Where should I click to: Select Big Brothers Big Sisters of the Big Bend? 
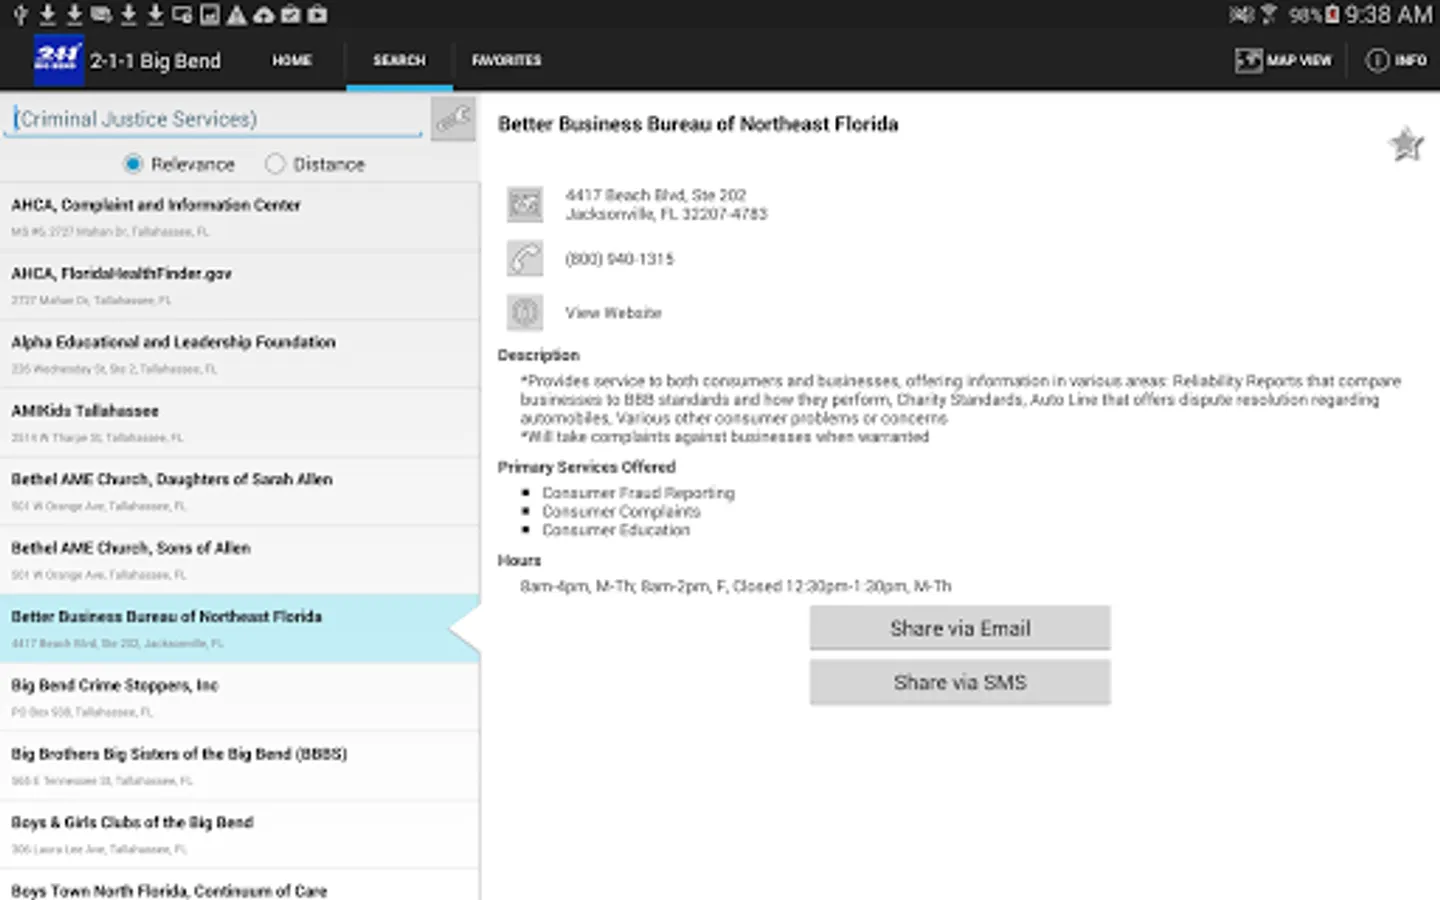240,767
